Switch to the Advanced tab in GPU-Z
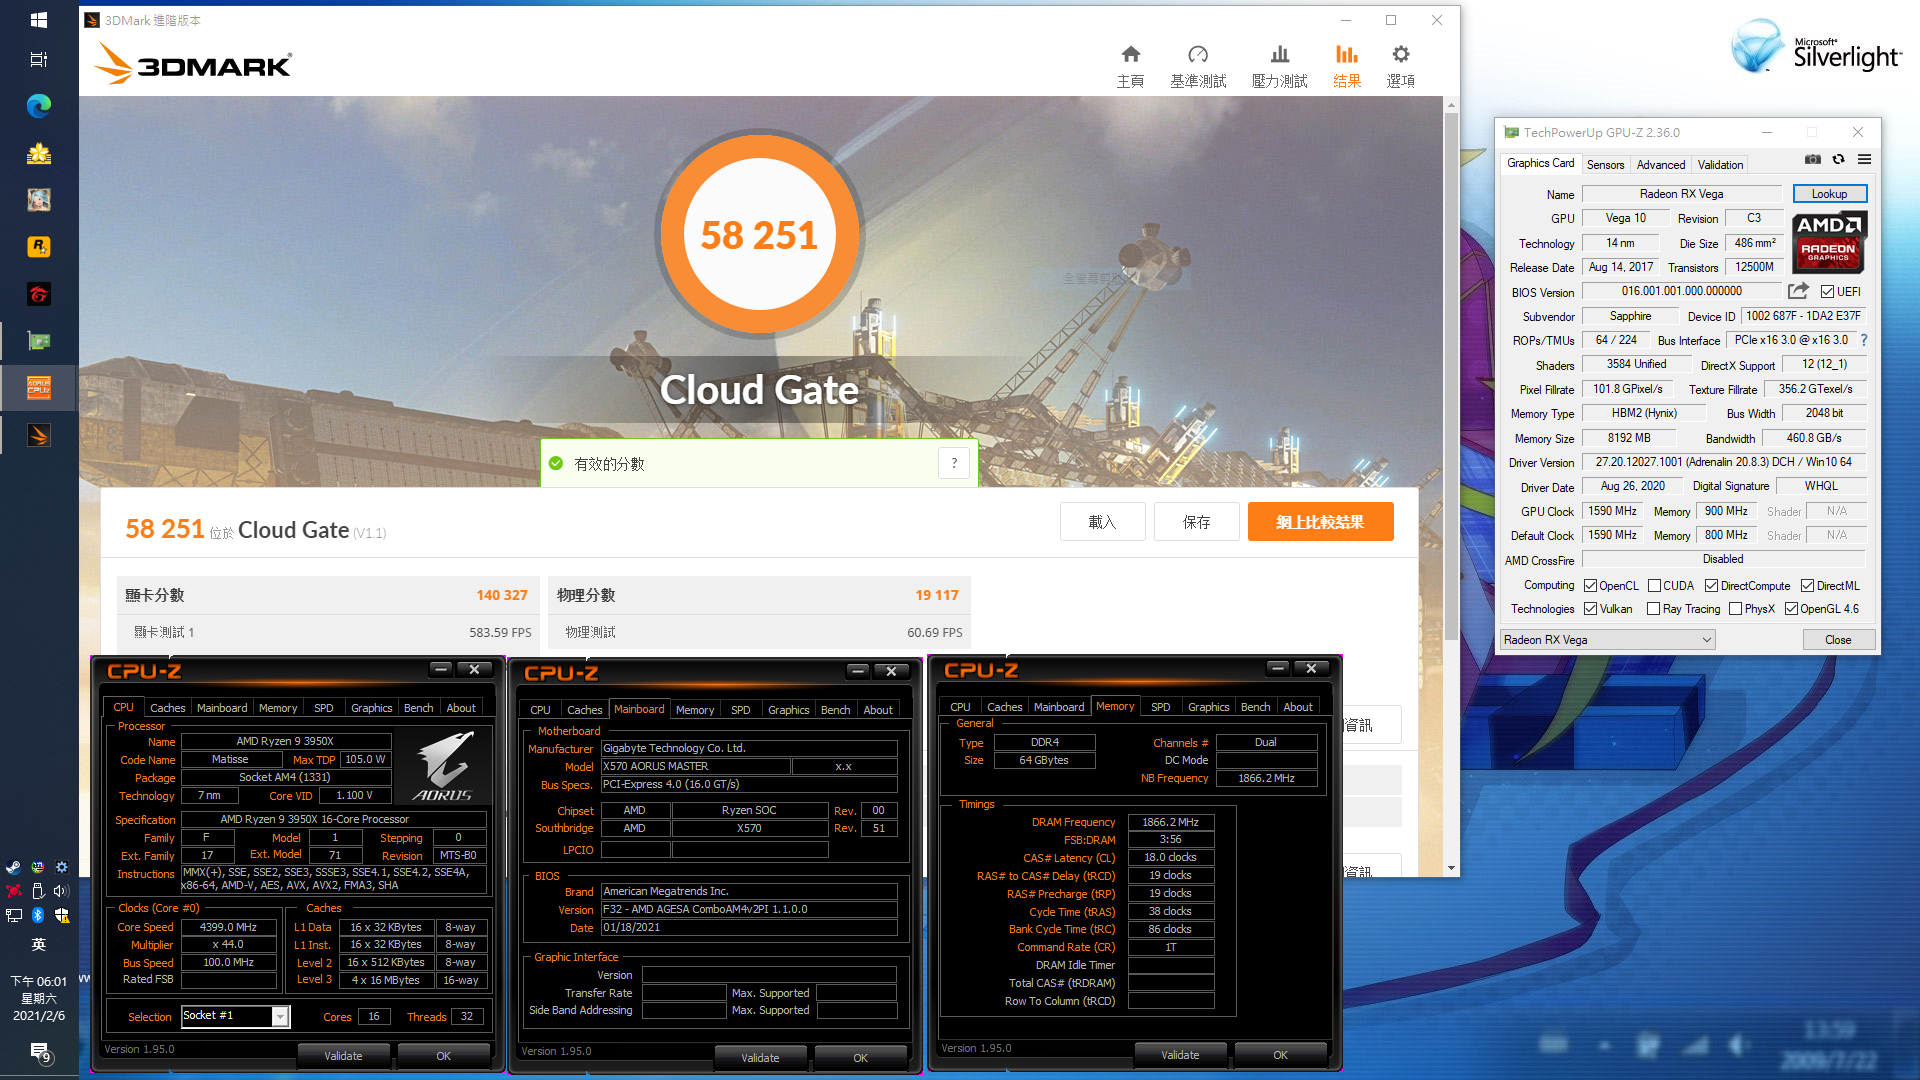The image size is (1920, 1080). [1661, 165]
